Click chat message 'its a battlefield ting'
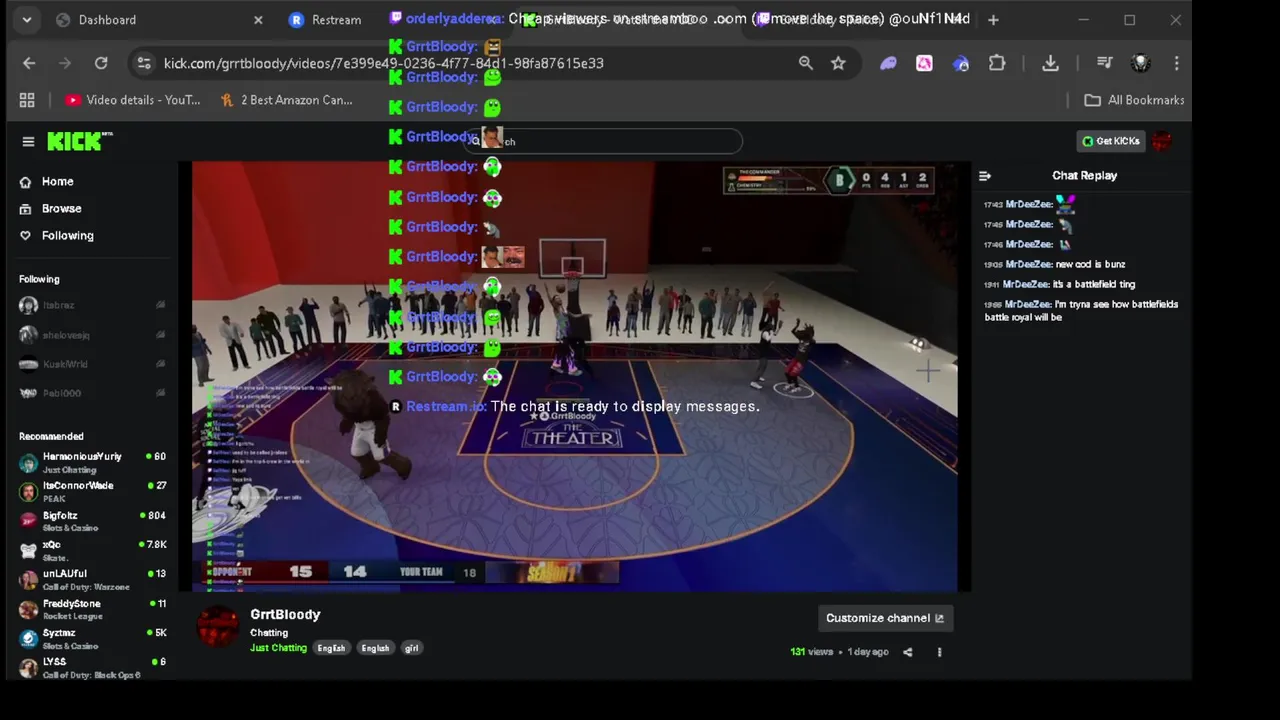Viewport: 1280px width, 720px height. click(x=1093, y=285)
